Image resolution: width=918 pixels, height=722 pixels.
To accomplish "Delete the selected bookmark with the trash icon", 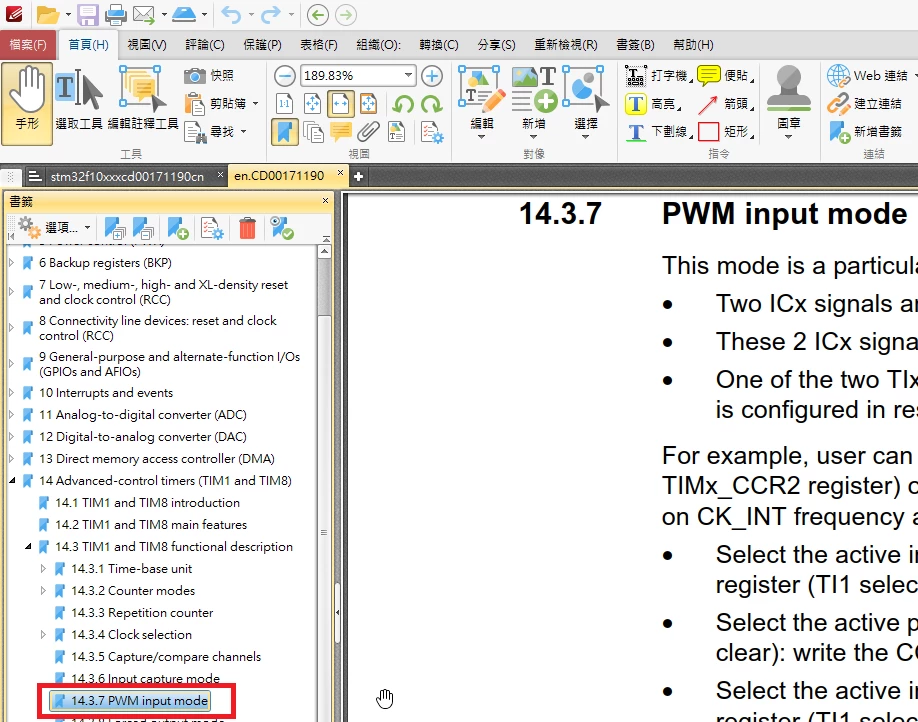I will 248,228.
